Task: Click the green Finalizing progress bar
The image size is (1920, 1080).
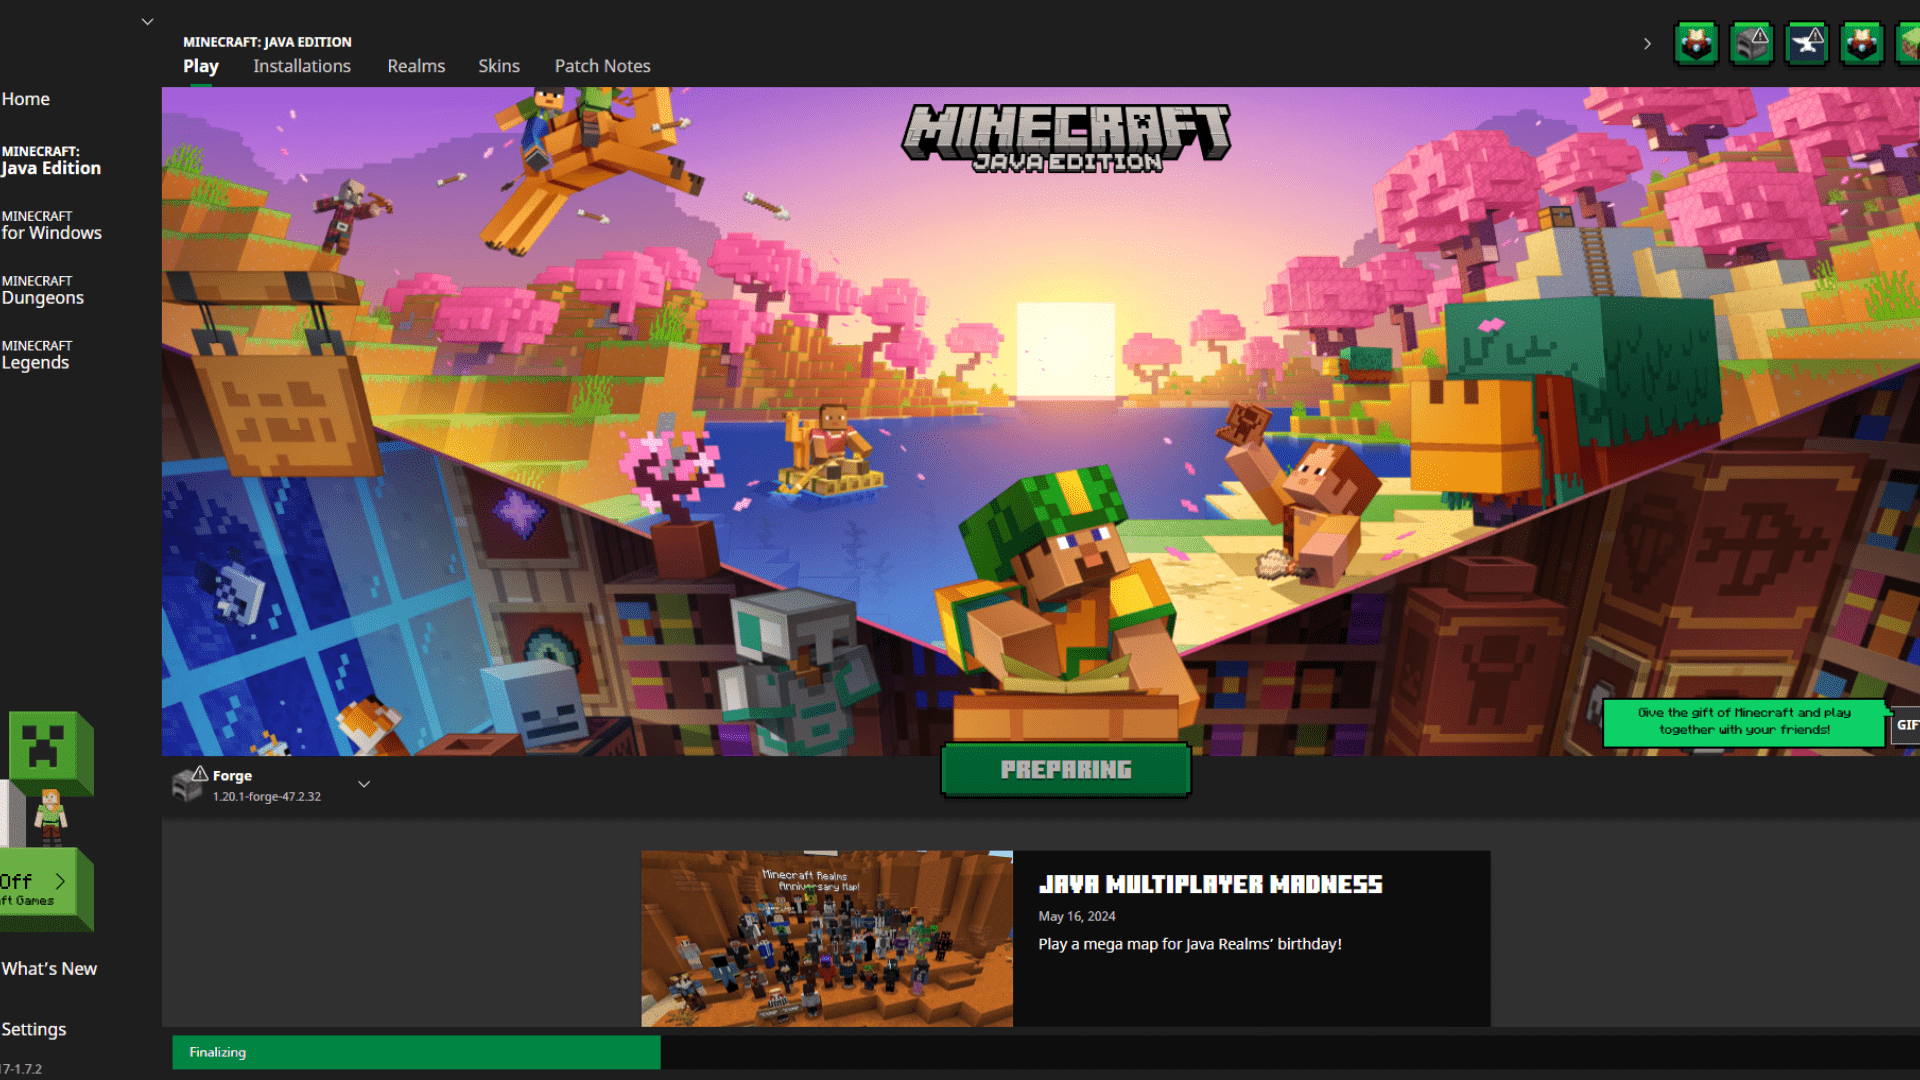Action: pyautogui.click(x=416, y=1052)
